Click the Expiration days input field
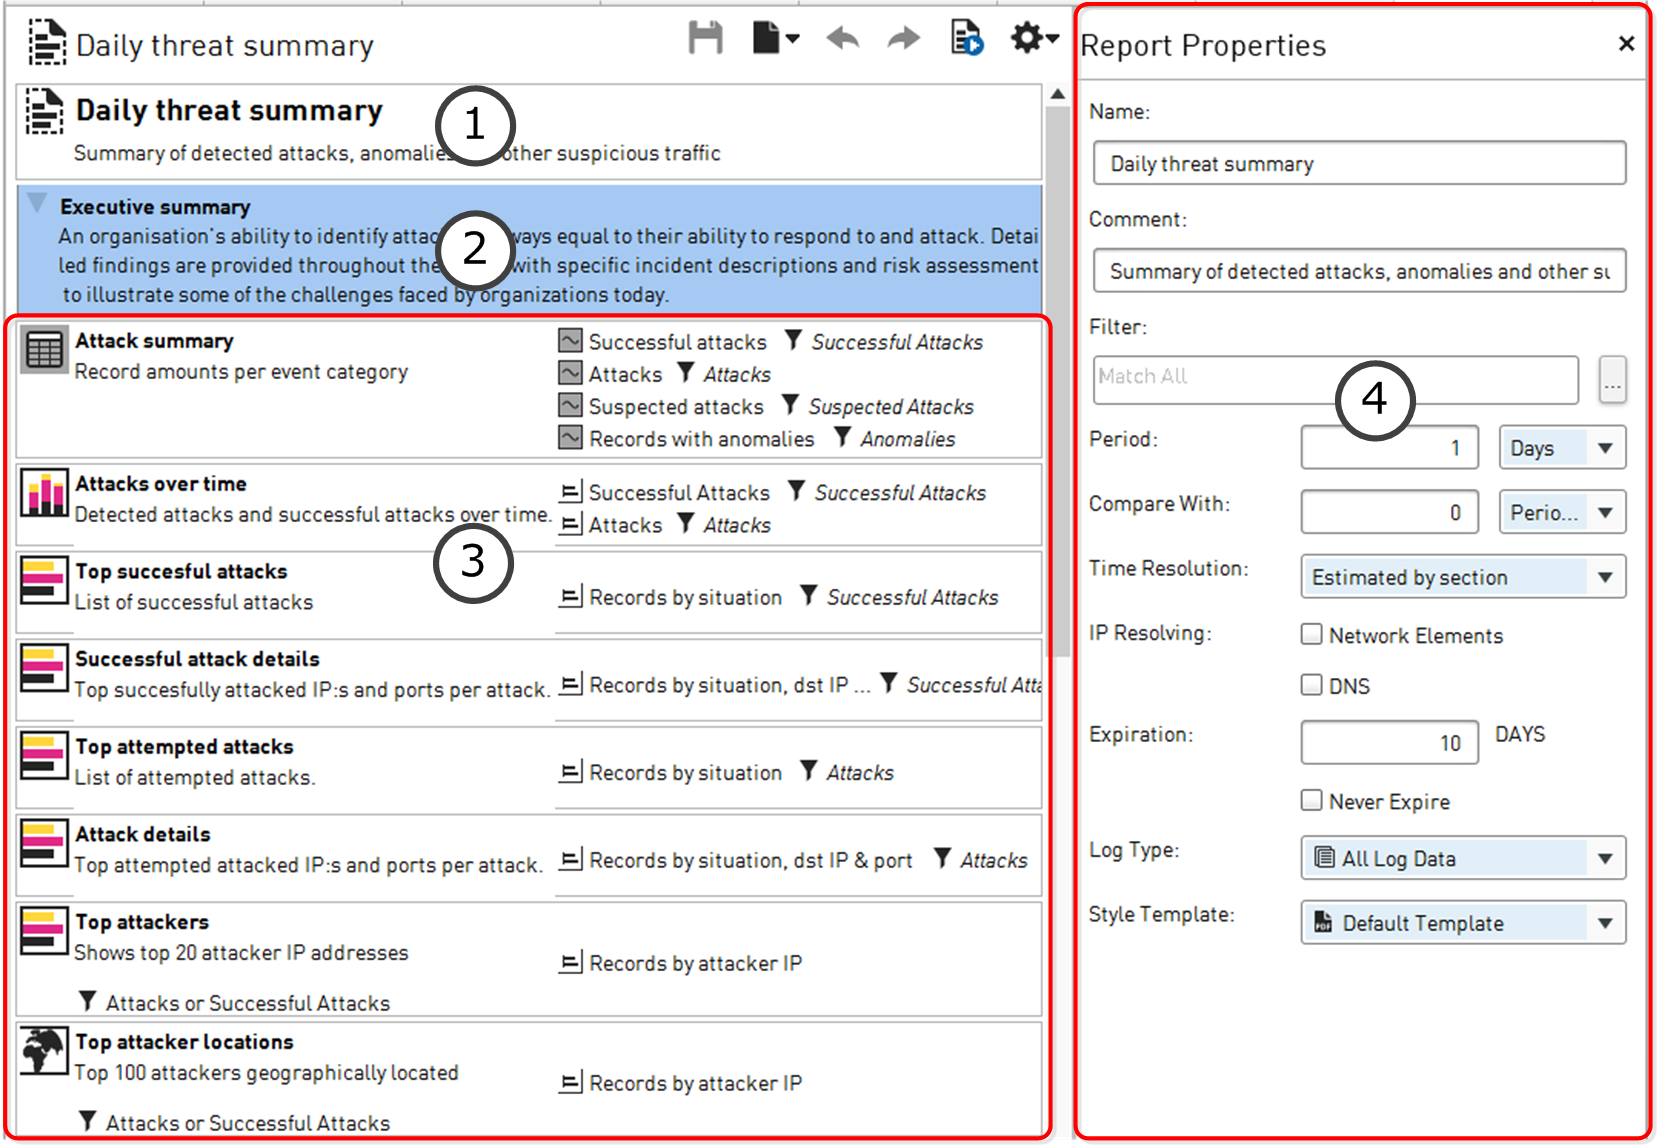Screen dimensions: 1657x1145 1388,743
